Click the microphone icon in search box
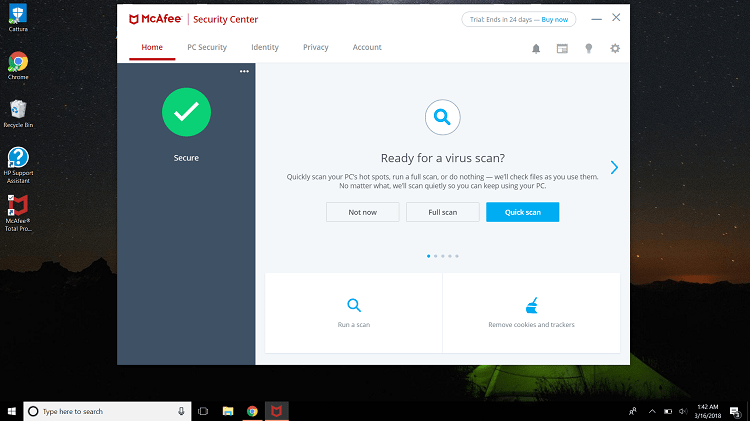This screenshot has height=421, width=750. (181, 411)
